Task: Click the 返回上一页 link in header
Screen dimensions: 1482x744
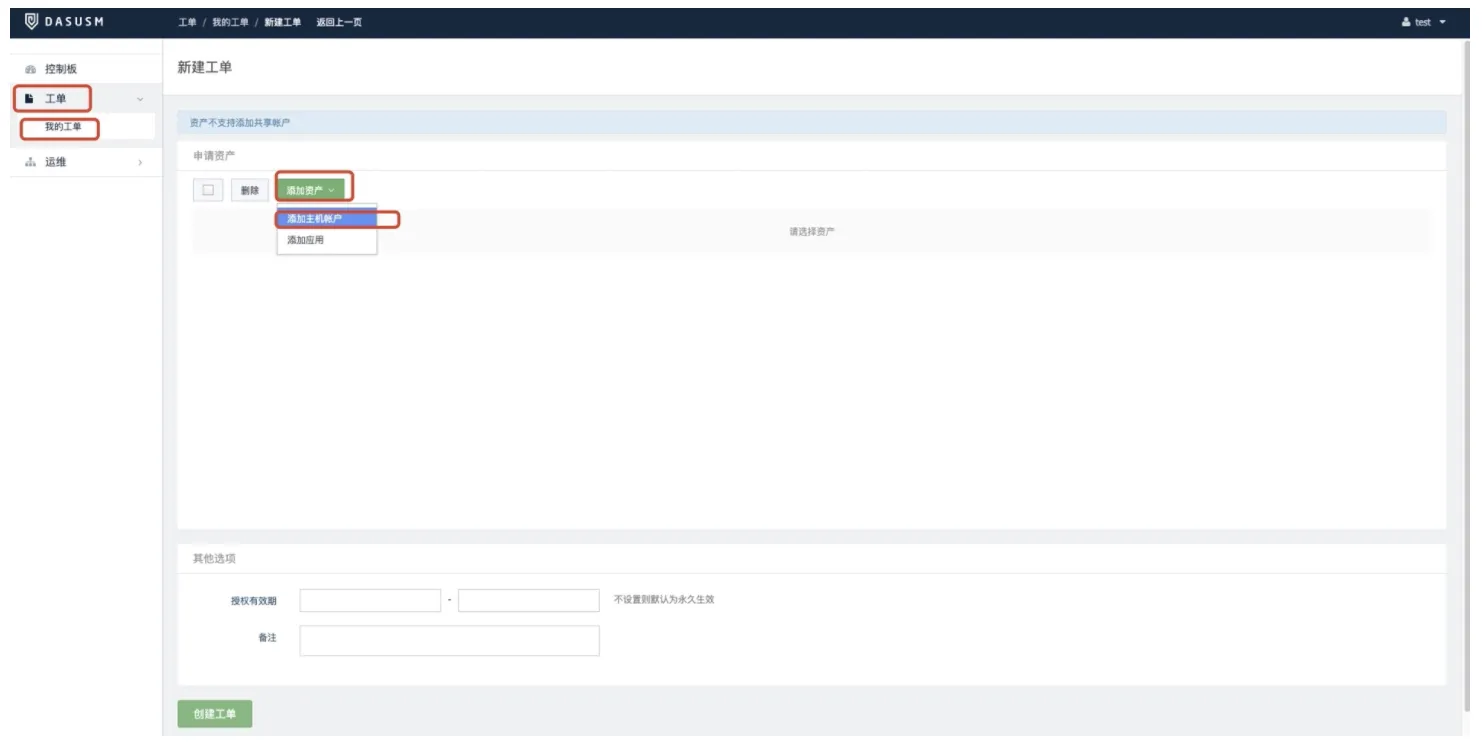Action: 339,22
